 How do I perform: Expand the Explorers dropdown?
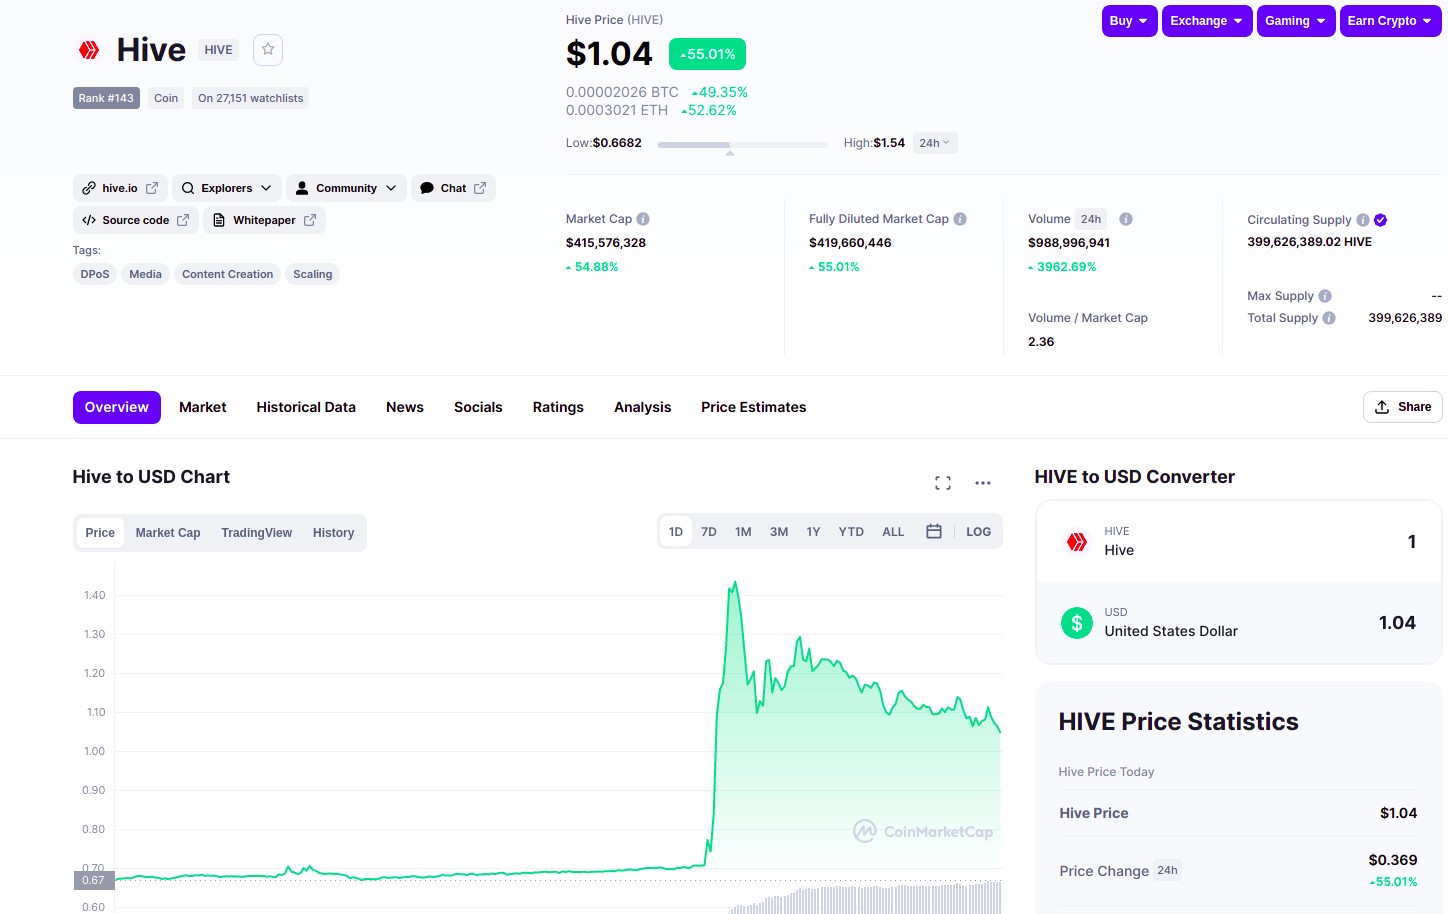(227, 188)
